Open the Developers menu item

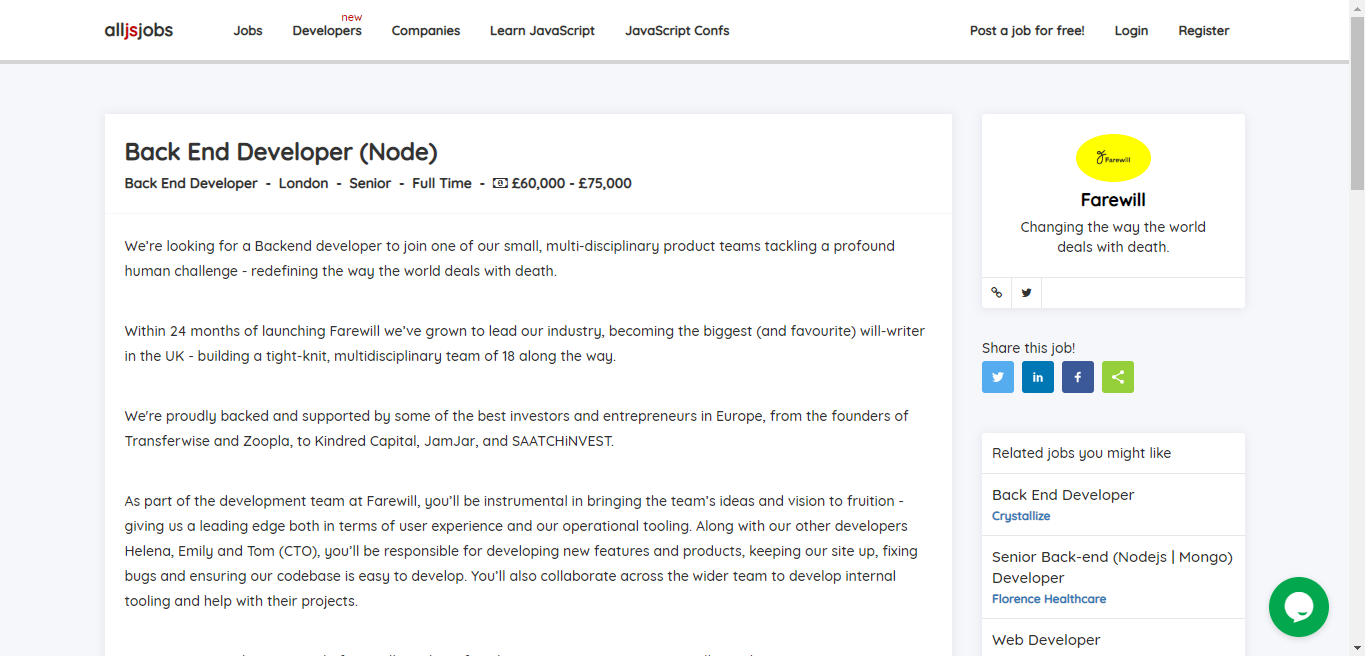327,30
